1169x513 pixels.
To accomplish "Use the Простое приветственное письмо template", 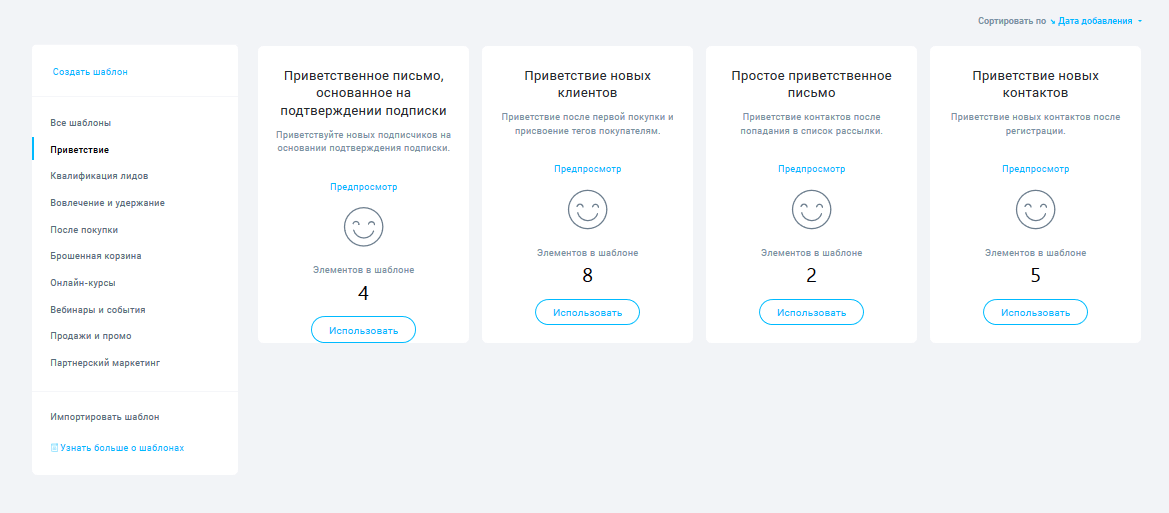I will pyautogui.click(x=811, y=312).
